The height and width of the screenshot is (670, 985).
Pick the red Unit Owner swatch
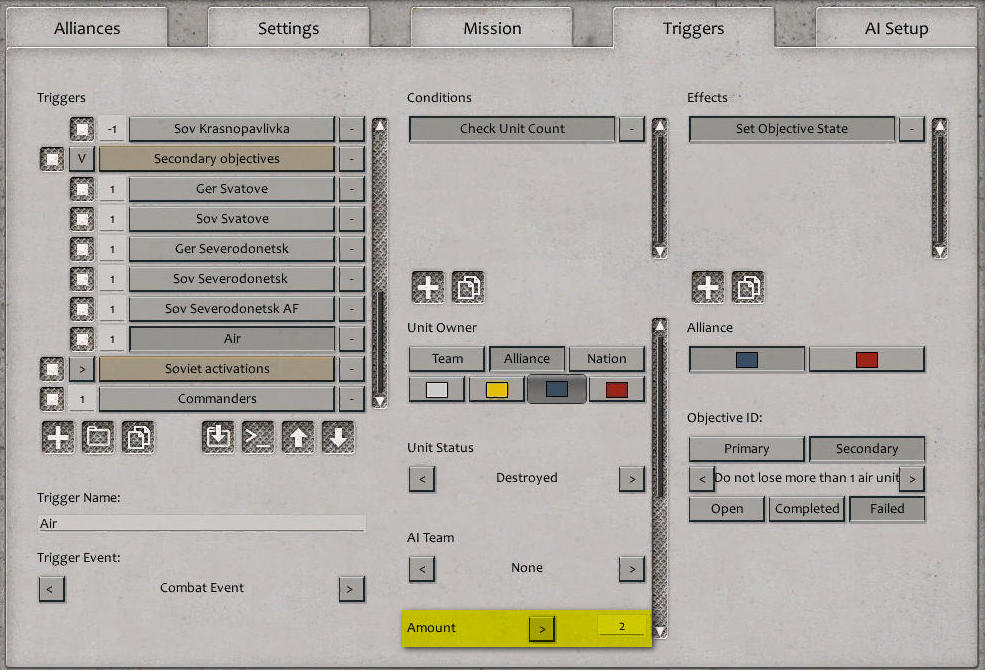pyautogui.click(x=617, y=389)
